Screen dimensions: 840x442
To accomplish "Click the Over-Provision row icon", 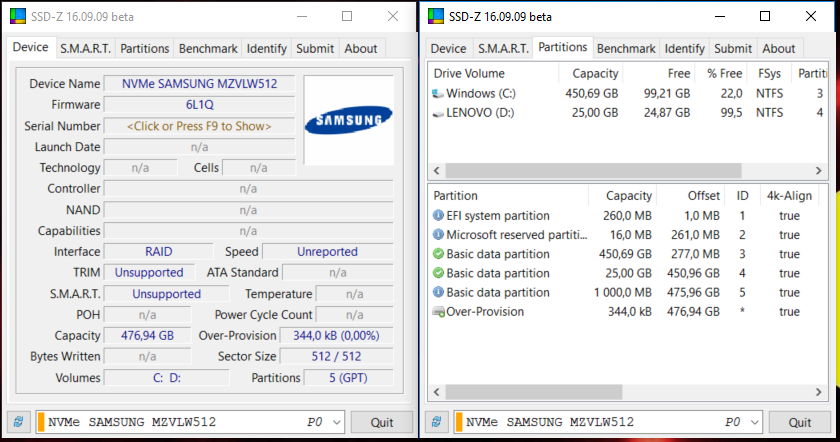I will (438, 312).
